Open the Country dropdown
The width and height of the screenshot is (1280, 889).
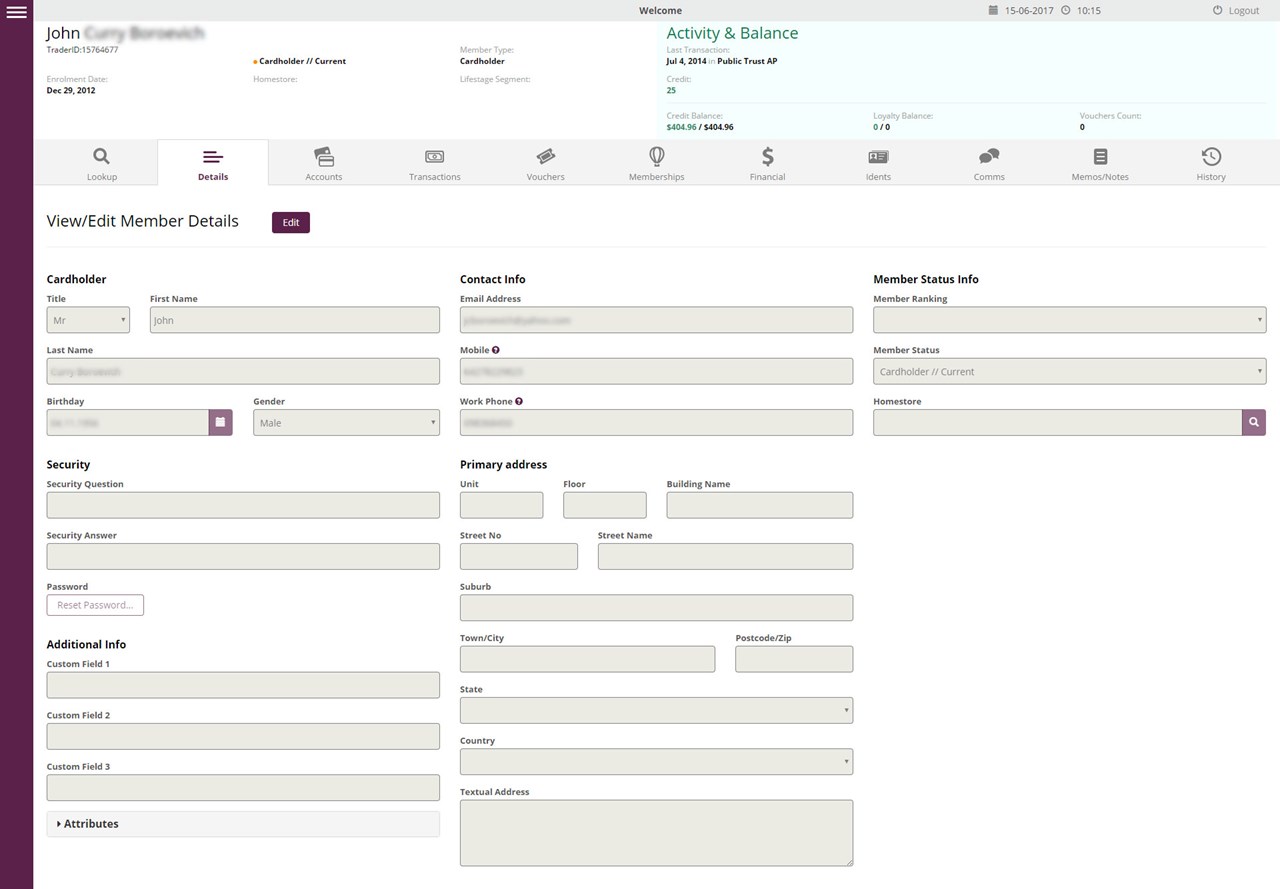tap(656, 762)
